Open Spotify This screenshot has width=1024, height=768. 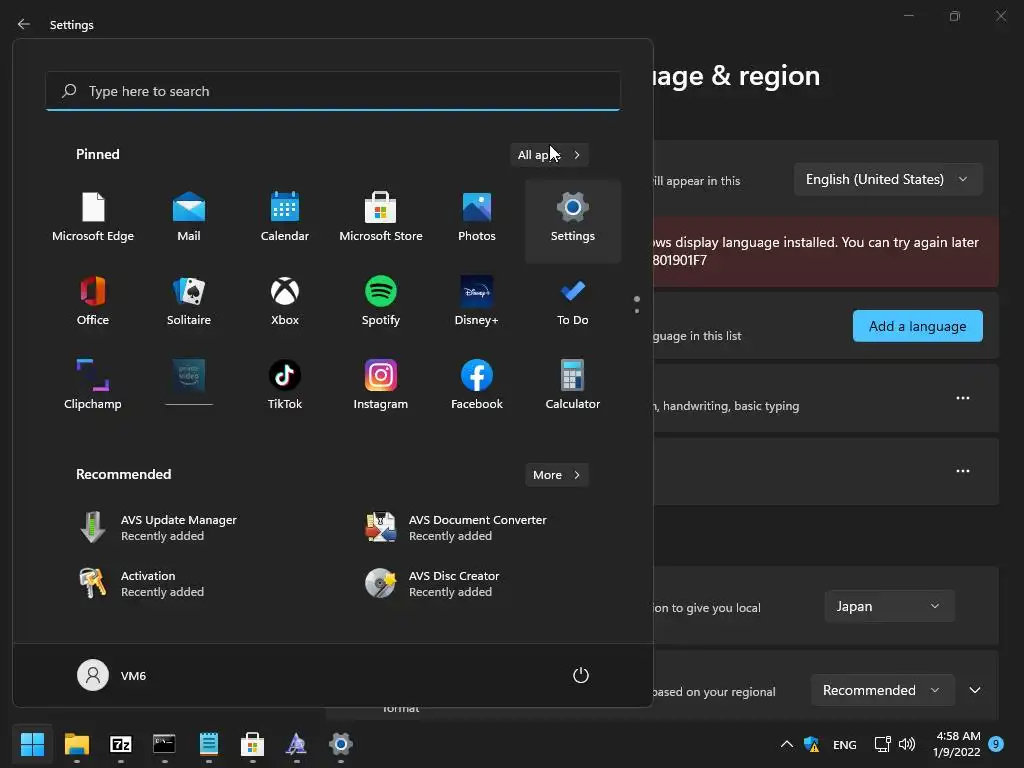[381, 302]
